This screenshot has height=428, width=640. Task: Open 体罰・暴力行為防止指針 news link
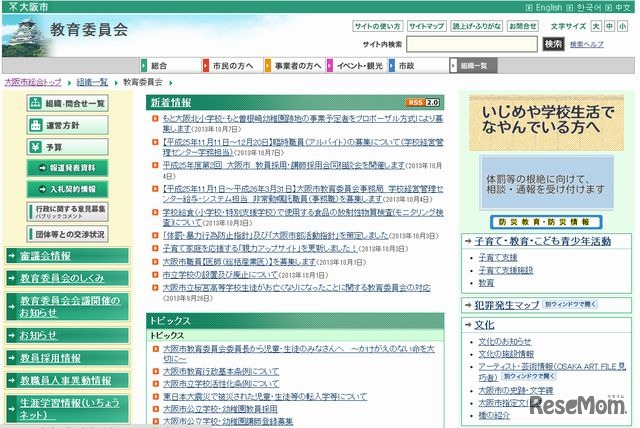pyautogui.click(x=276, y=235)
